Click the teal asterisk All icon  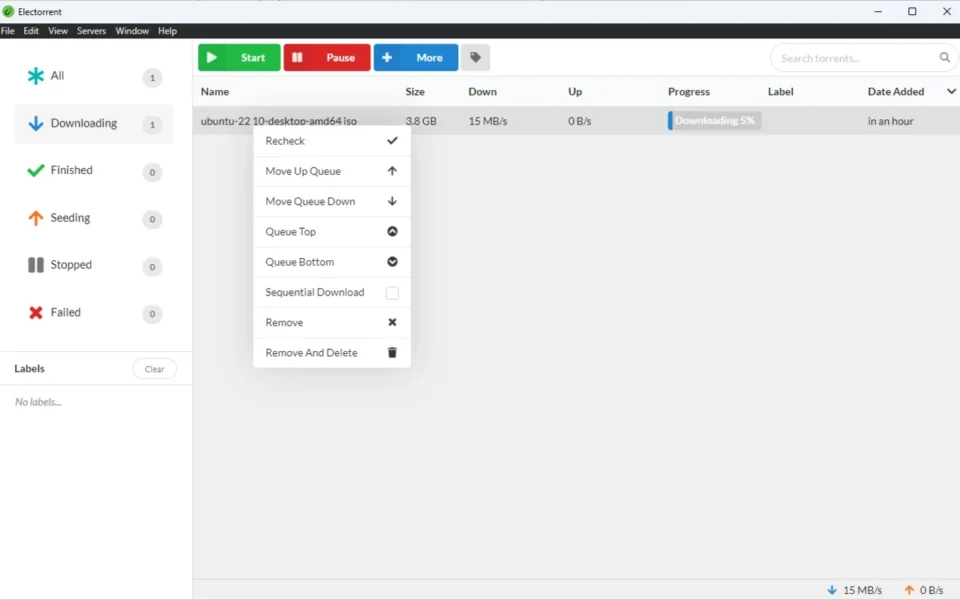(36, 76)
